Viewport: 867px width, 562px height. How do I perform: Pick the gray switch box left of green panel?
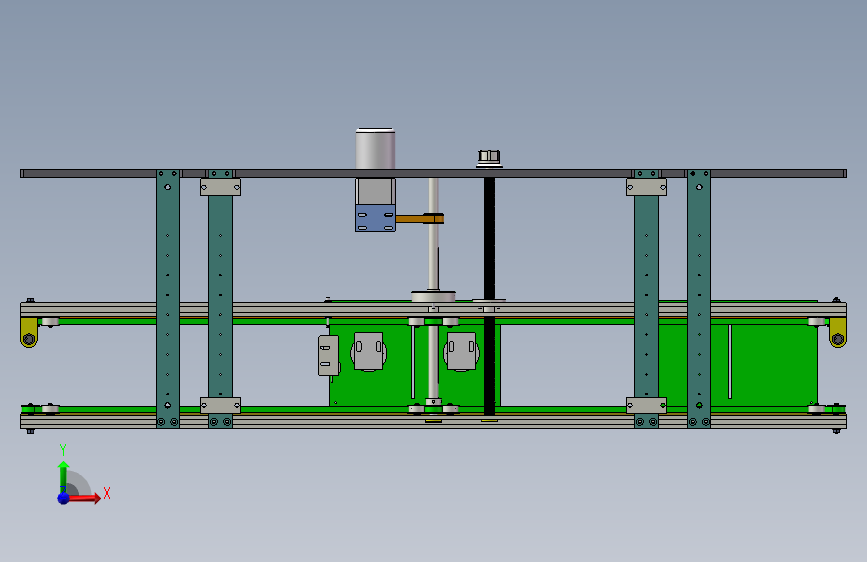pos(328,356)
